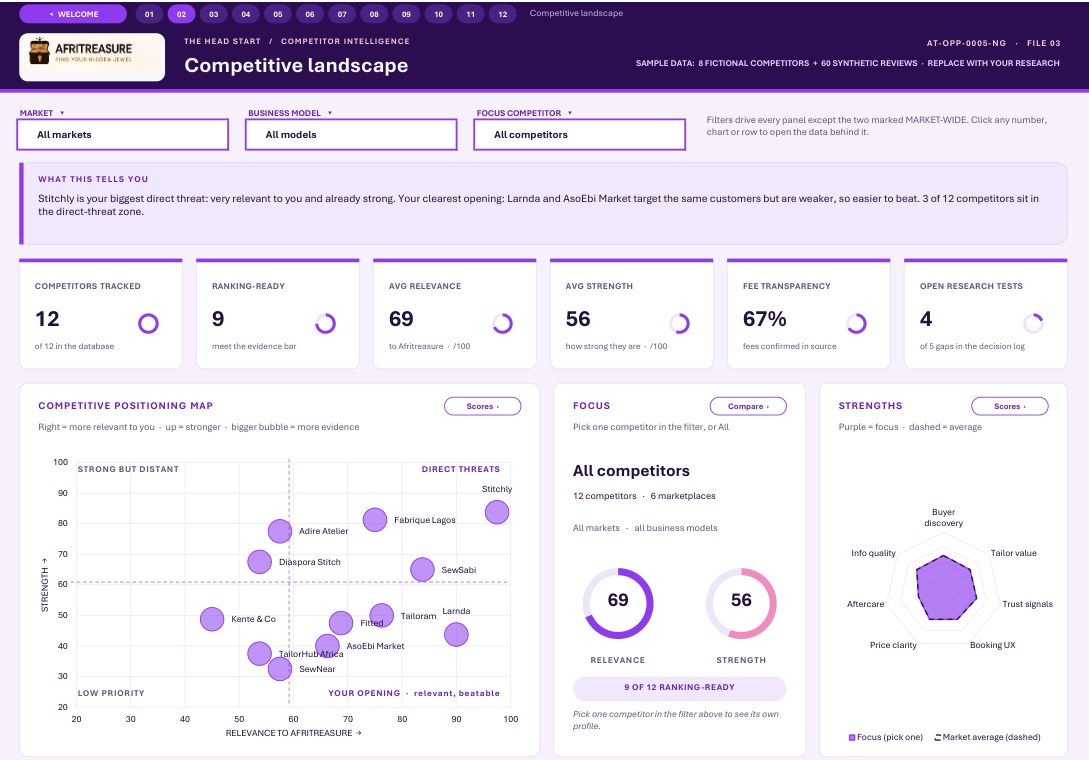Open the Market dropdown showing All markets

[123, 135]
